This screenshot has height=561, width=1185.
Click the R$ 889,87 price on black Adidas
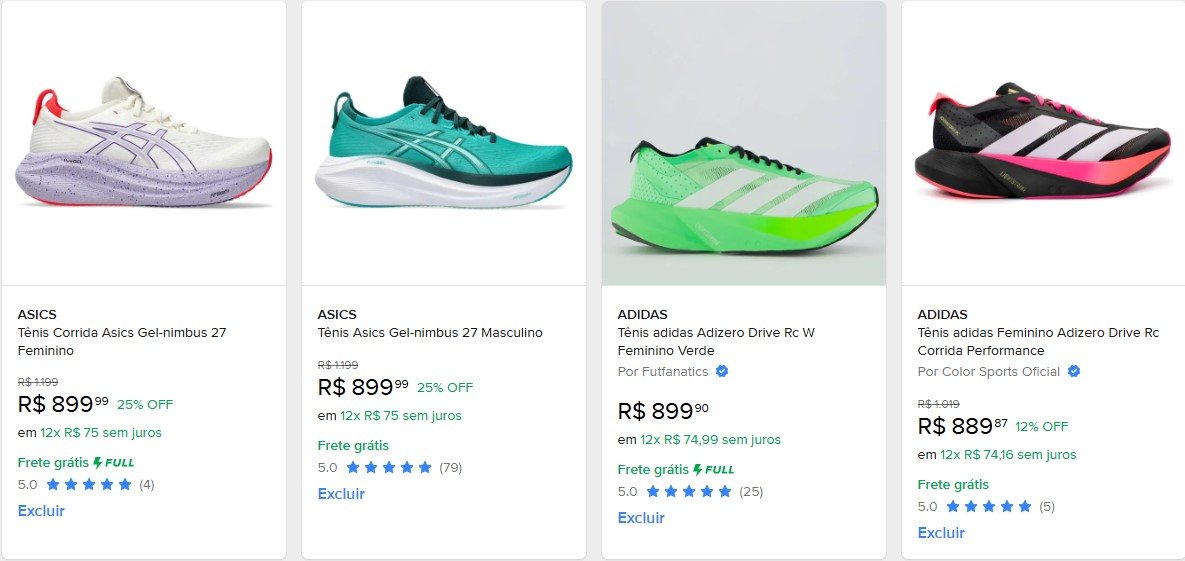point(962,426)
